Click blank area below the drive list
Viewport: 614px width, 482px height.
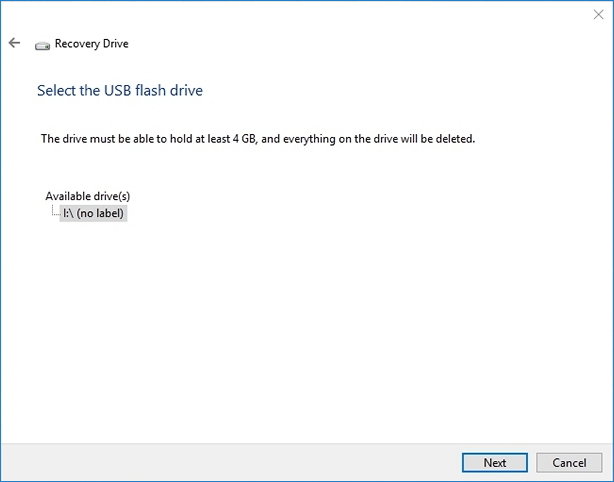300,330
